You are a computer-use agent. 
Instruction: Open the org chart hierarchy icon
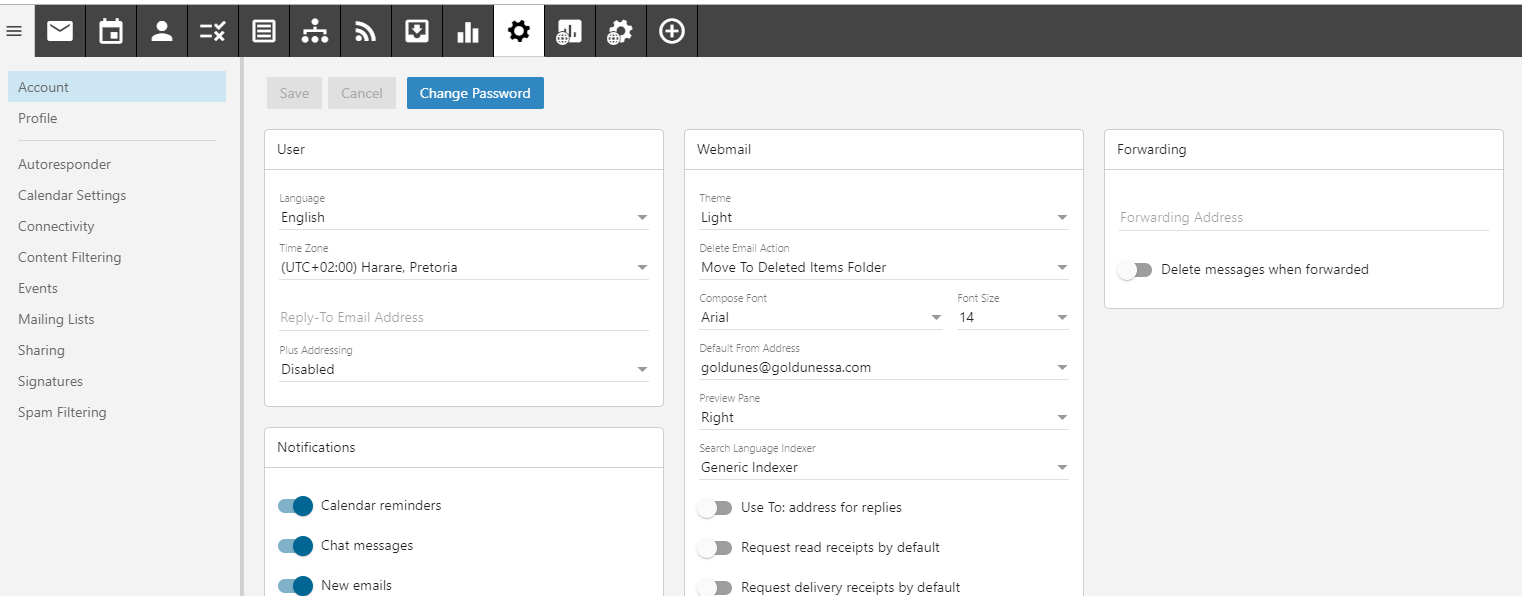(315, 32)
